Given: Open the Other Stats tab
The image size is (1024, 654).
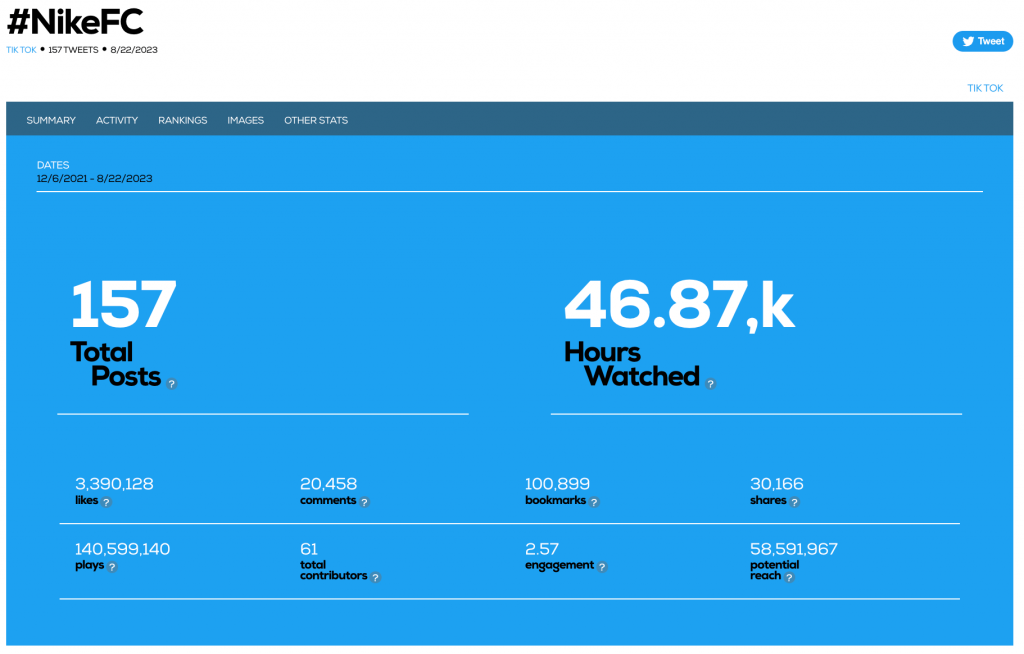Looking at the screenshot, I should (x=316, y=120).
